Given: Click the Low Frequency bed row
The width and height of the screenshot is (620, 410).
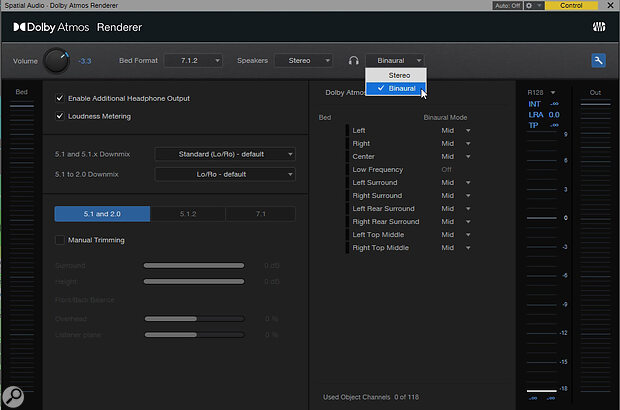Looking at the screenshot, I should coord(408,170).
